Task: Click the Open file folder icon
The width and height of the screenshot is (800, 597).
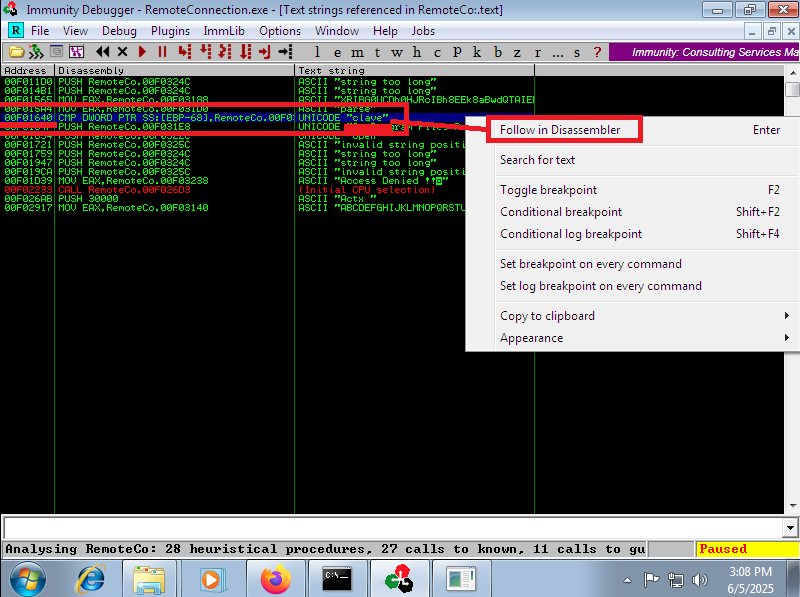Action: coord(16,52)
